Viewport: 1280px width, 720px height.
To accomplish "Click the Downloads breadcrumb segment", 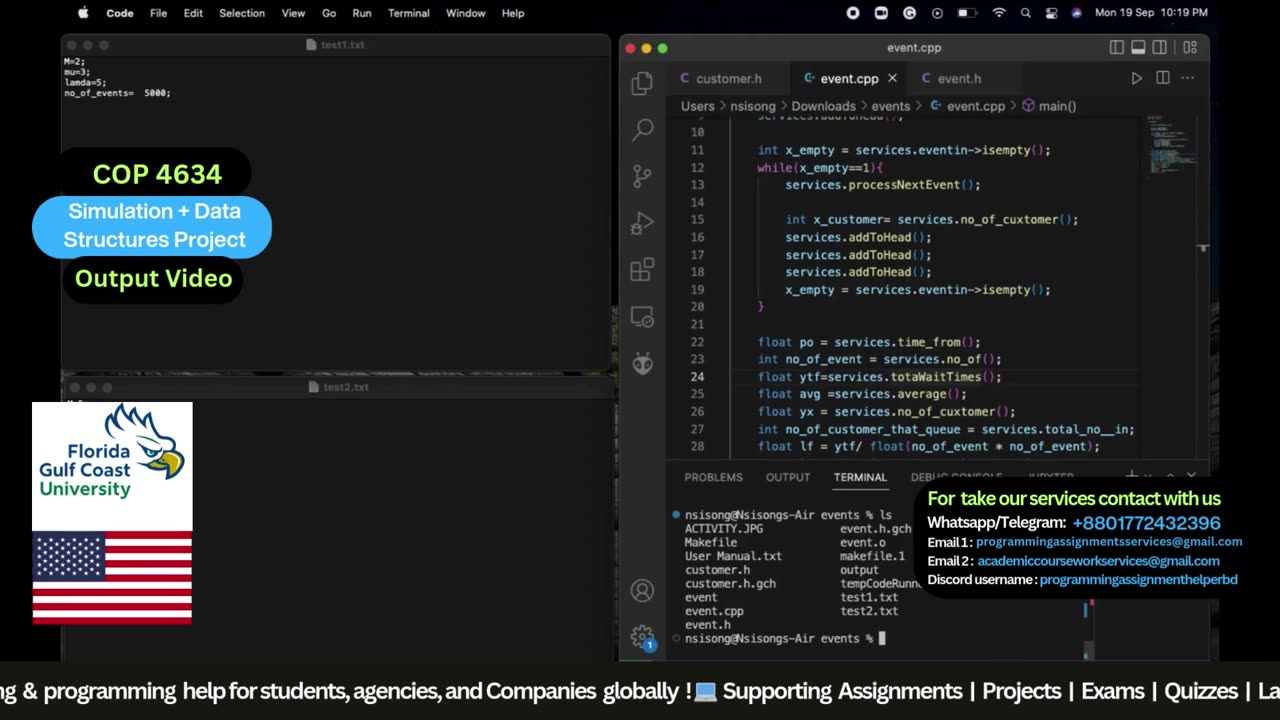I will [823, 106].
